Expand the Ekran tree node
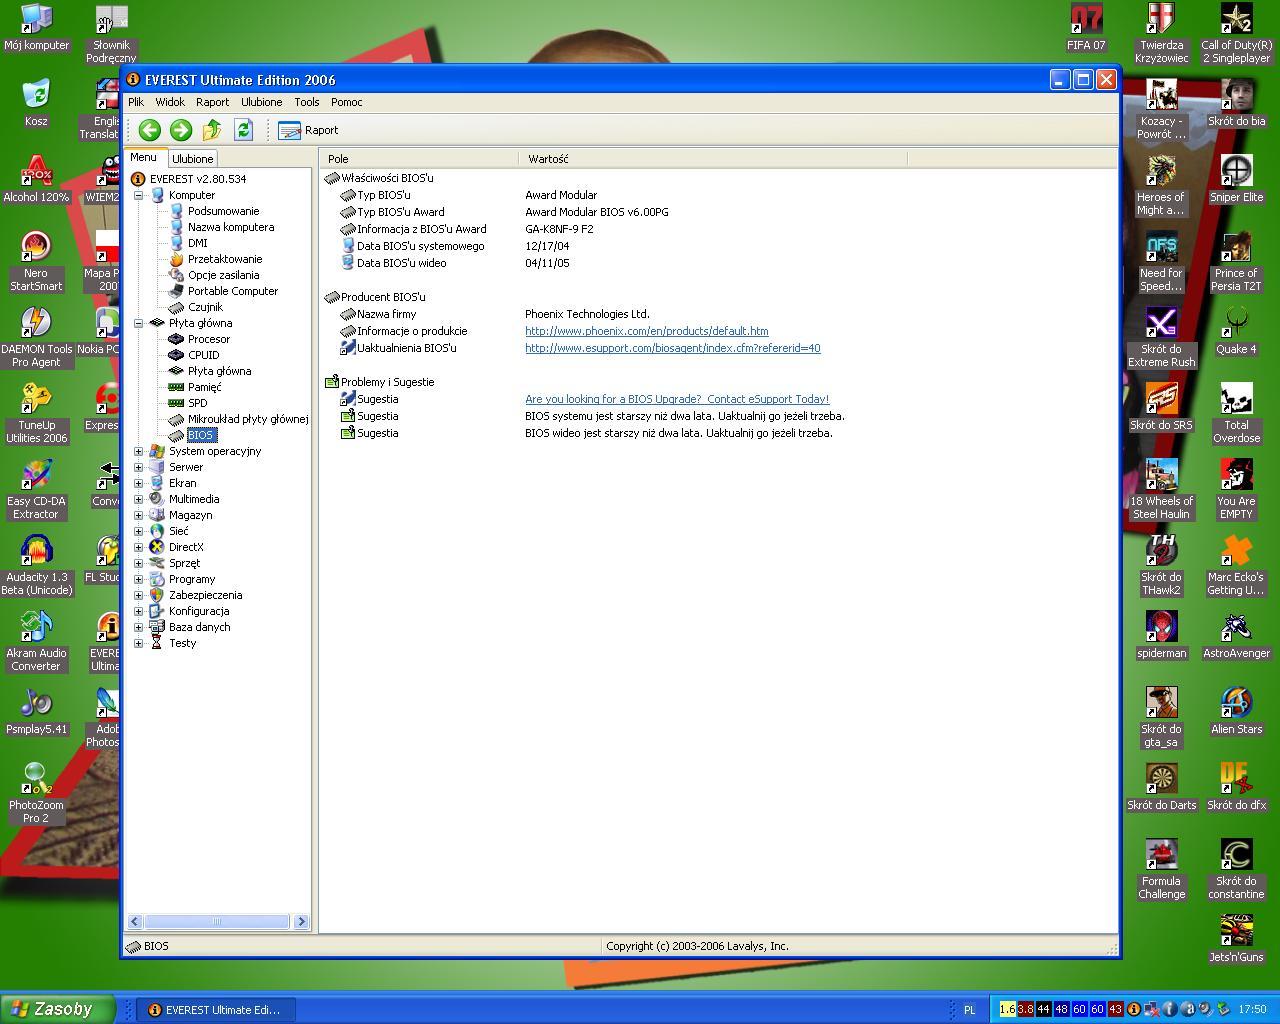This screenshot has width=1280, height=1024. 139,483
